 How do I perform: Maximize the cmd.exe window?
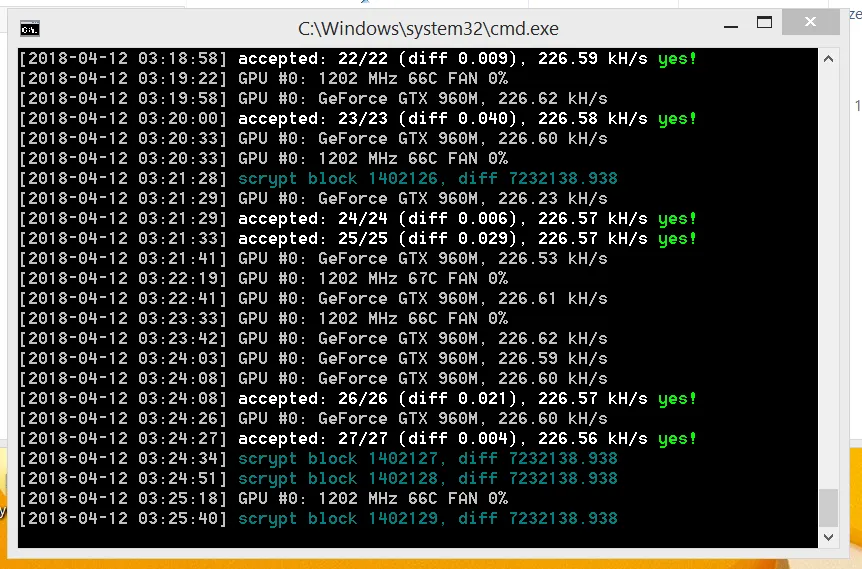coord(764,23)
